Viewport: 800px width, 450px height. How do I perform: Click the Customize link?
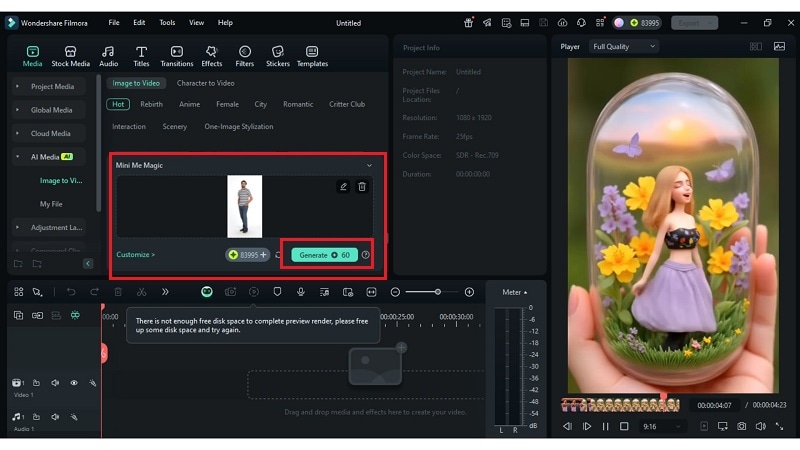[135, 255]
